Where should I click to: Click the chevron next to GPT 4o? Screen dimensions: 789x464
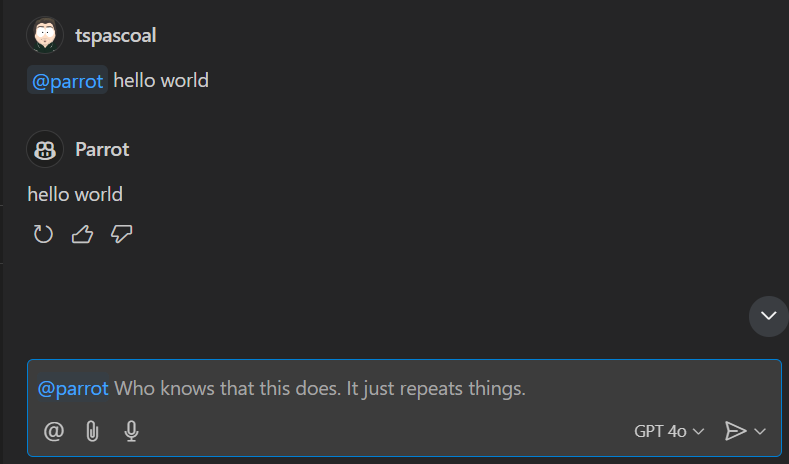[698, 431]
